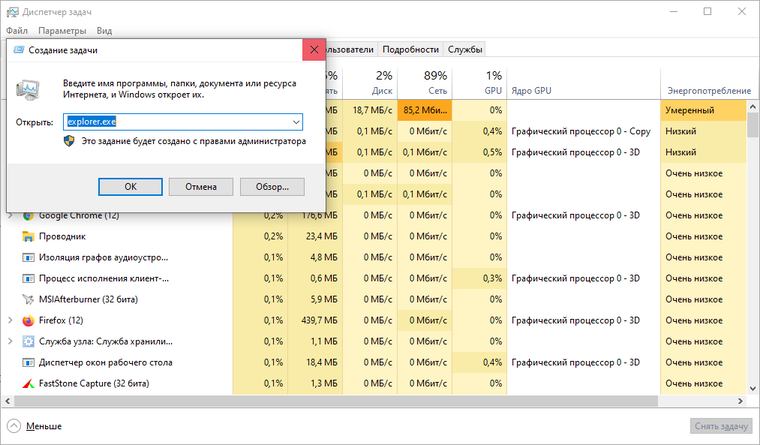
Task: Collapse view with Меньше chevron
Action: click(x=14, y=426)
